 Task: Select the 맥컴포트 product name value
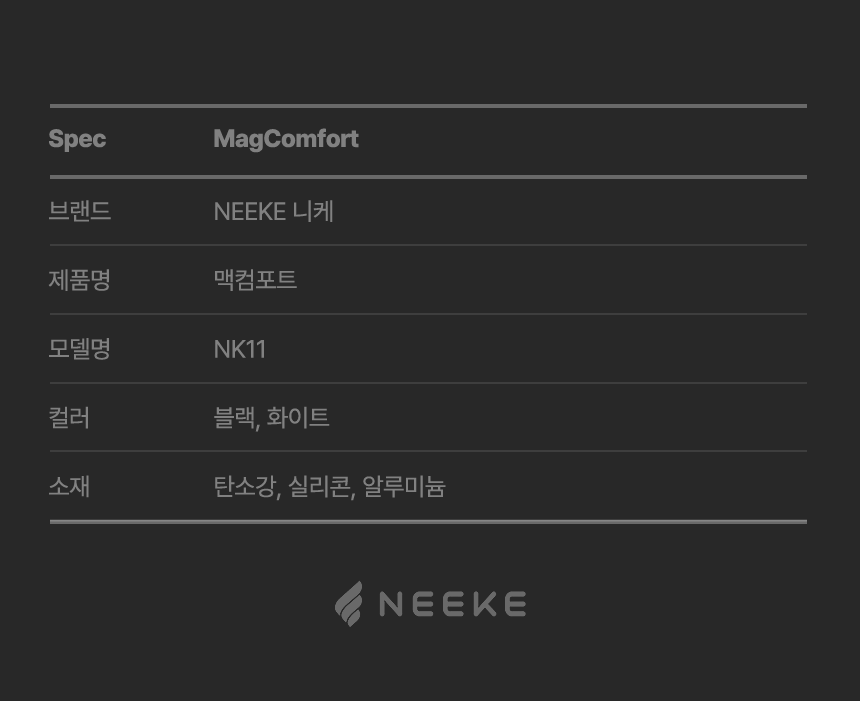(255, 280)
